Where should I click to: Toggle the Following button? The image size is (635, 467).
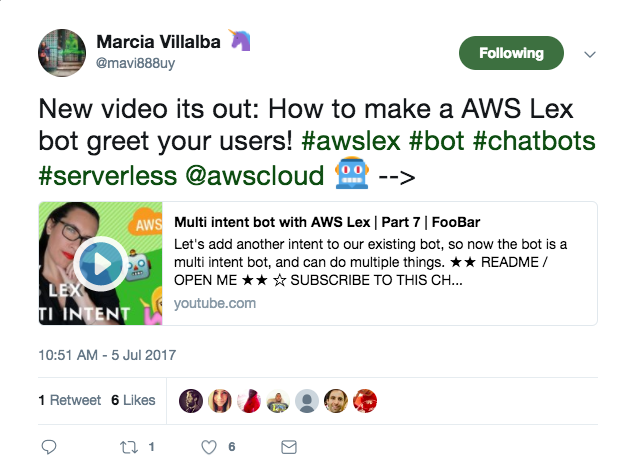coord(511,53)
